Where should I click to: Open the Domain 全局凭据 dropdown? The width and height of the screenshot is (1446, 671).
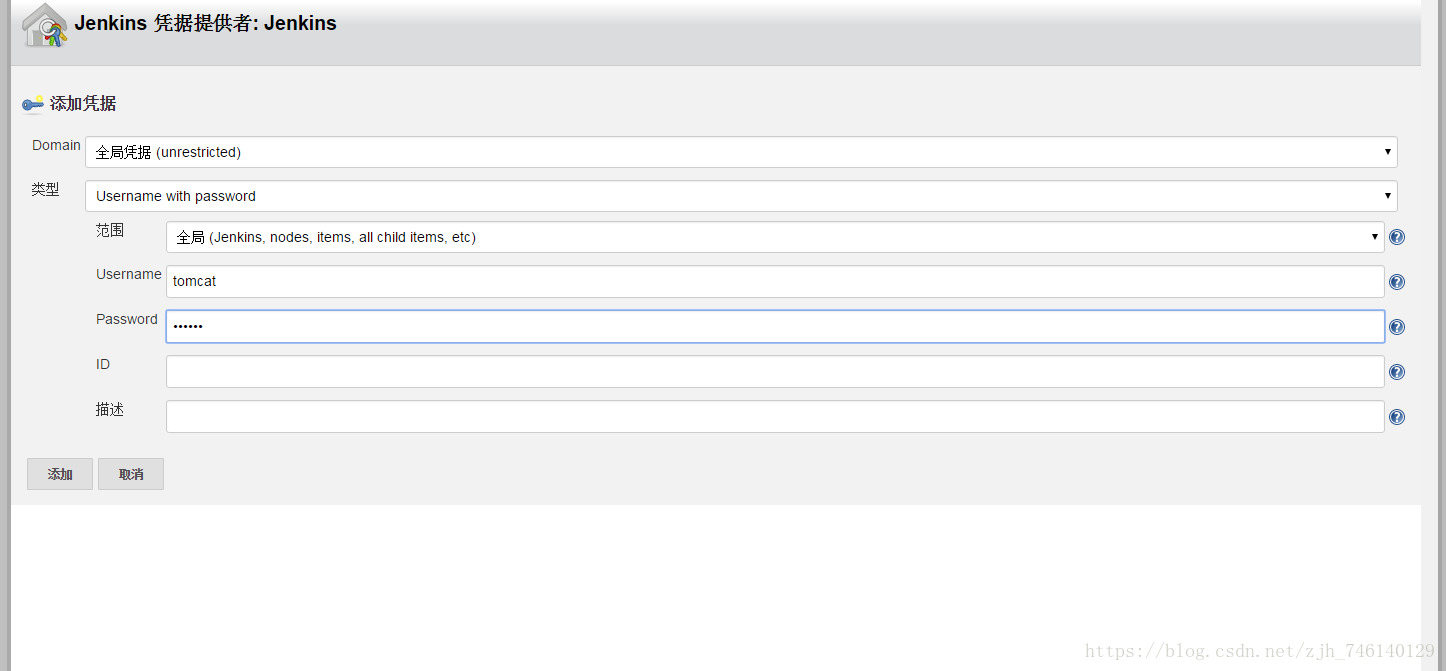[741, 152]
